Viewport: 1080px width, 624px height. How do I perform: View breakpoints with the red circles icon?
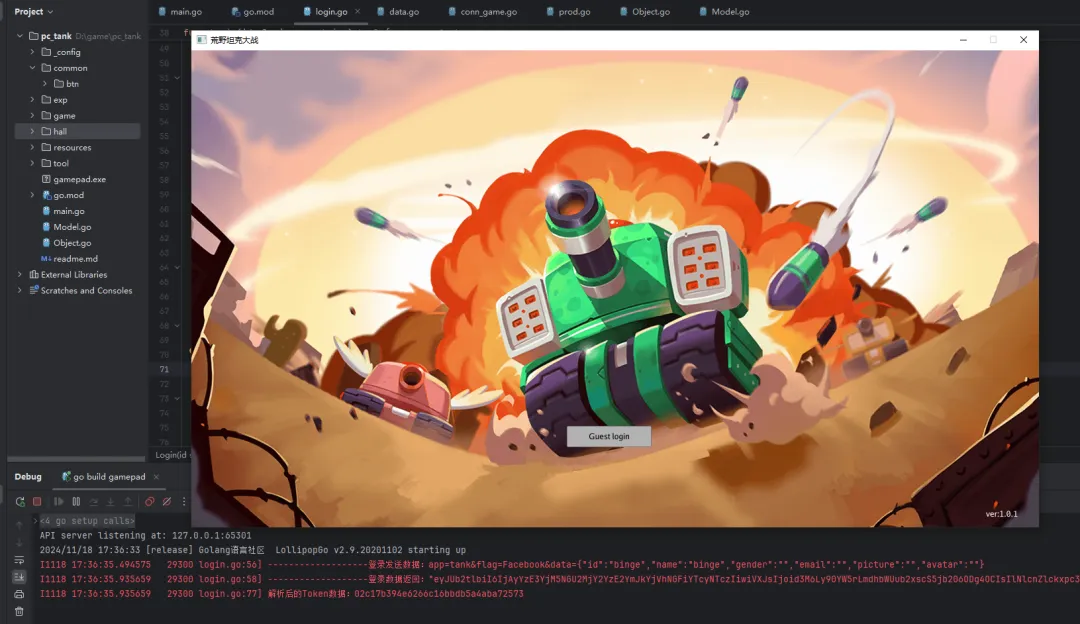149,501
